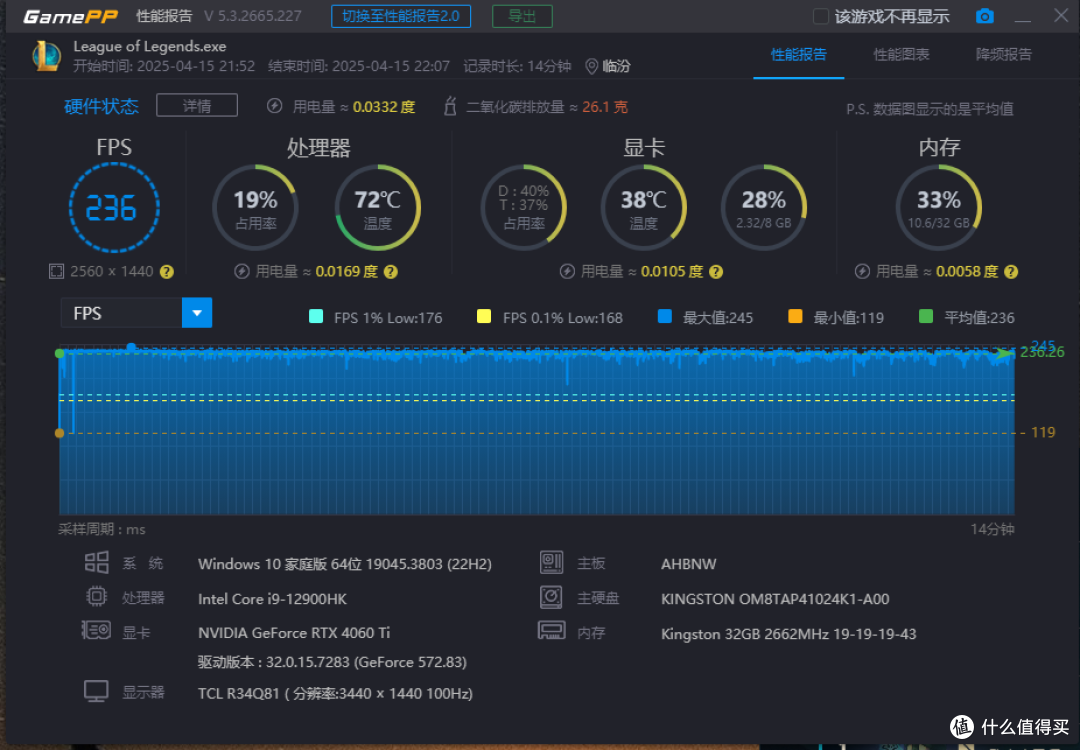Viewport: 1080px width, 750px height.
Task: Click the help icon beside 0.0169 度
Action: click(391, 272)
